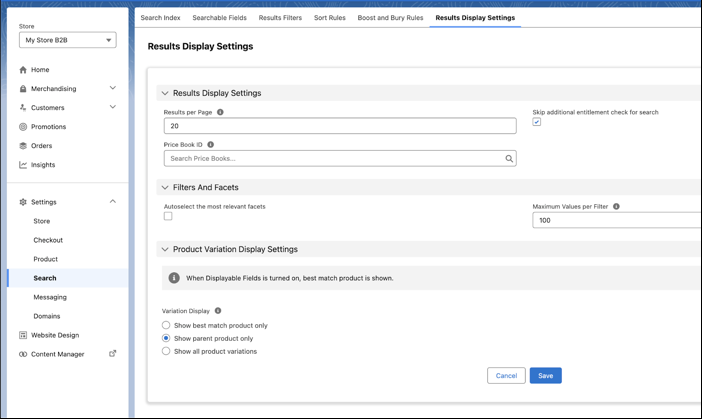The width and height of the screenshot is (702, 419).
Task: Click the Price Book search magnifier icon
Action: [509, 158]
